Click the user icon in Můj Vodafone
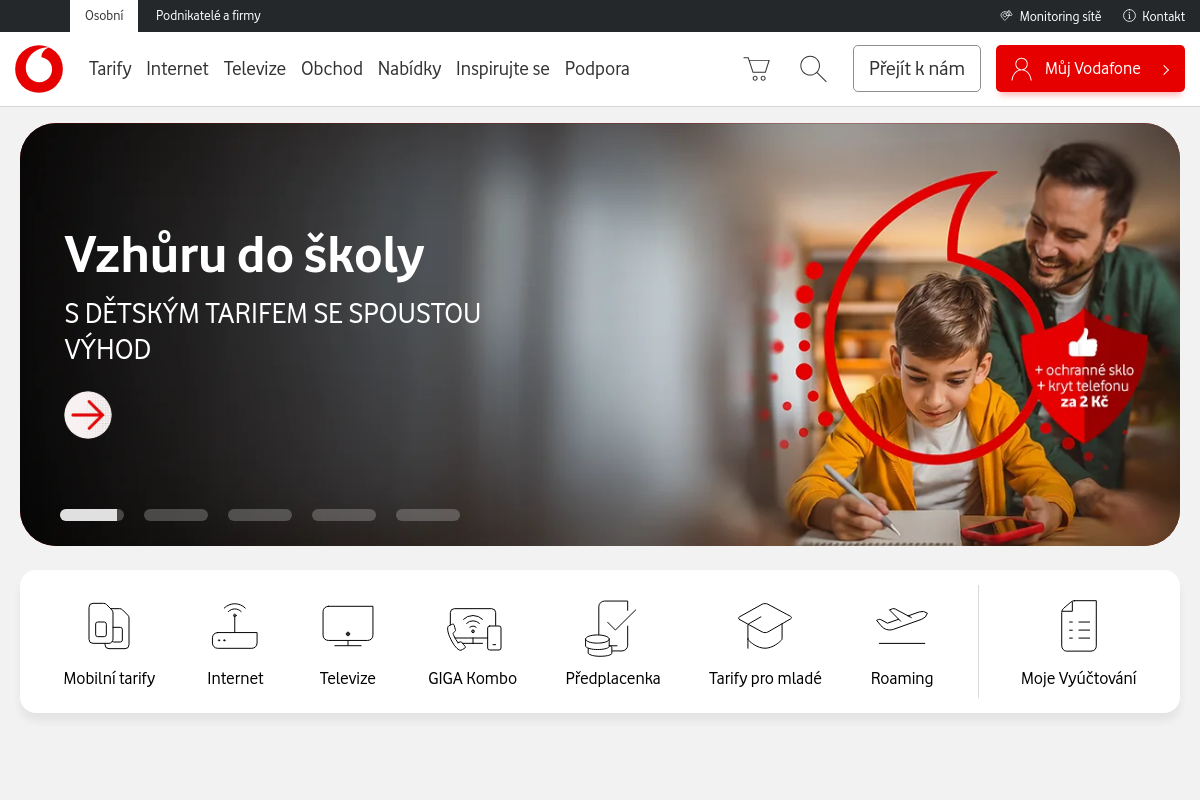Image resolution: width=1200 pixels, height=800 pixels. 1021,69
